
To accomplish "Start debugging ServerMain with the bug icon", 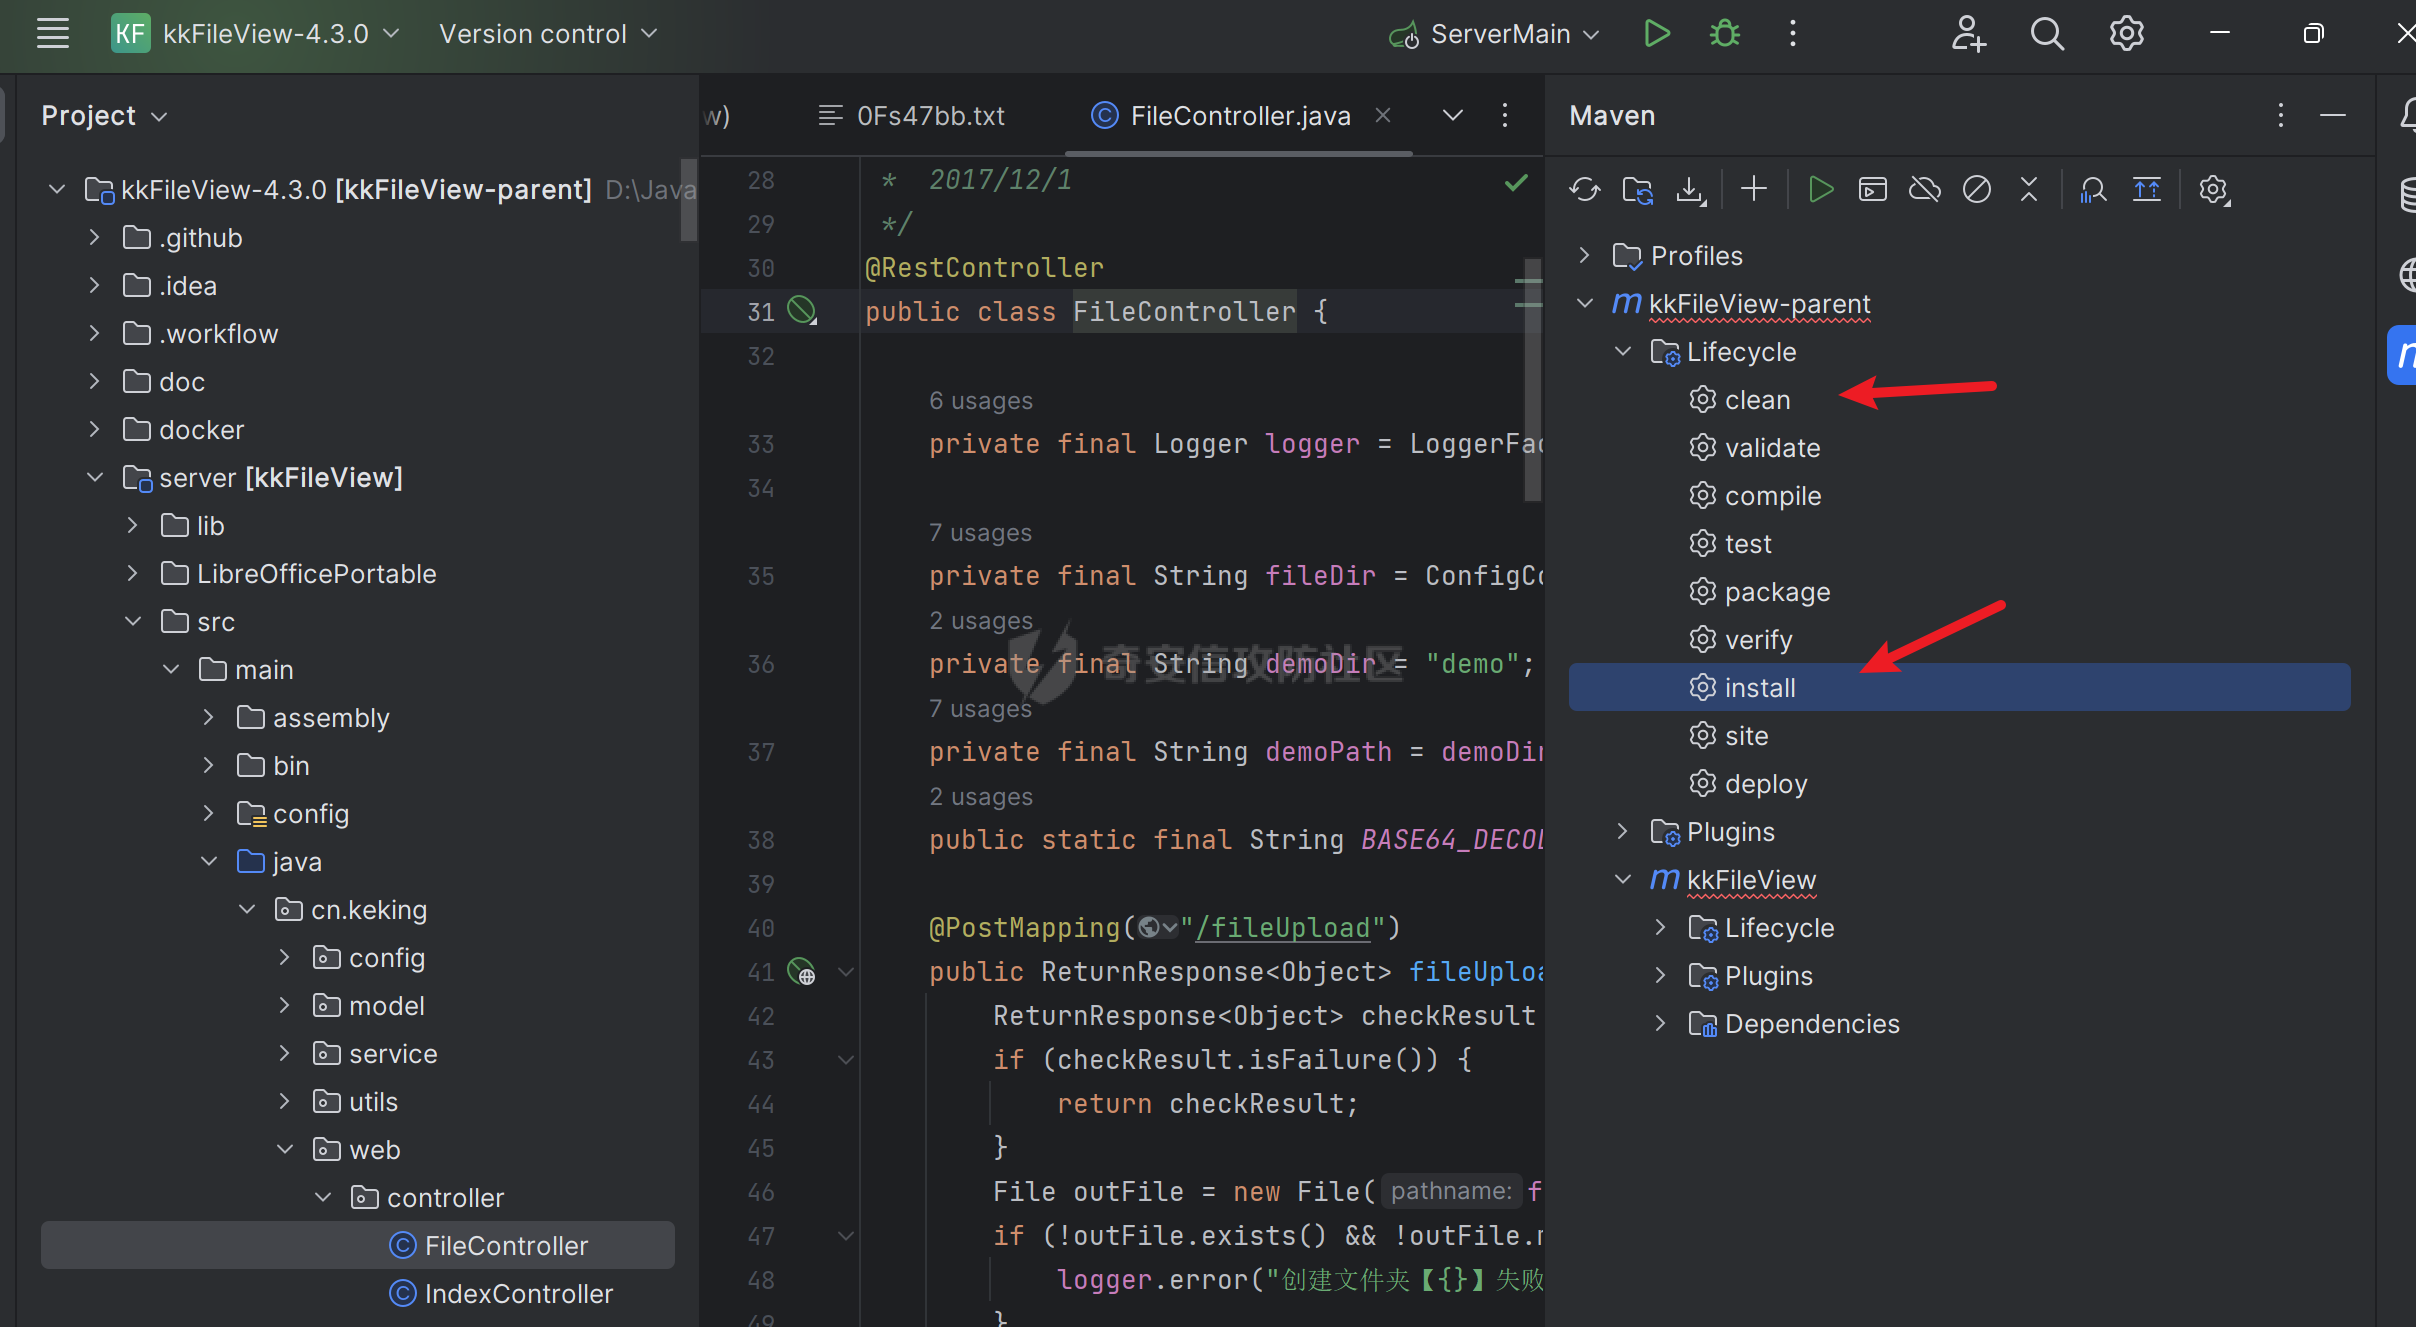I will pos(1725,34).
